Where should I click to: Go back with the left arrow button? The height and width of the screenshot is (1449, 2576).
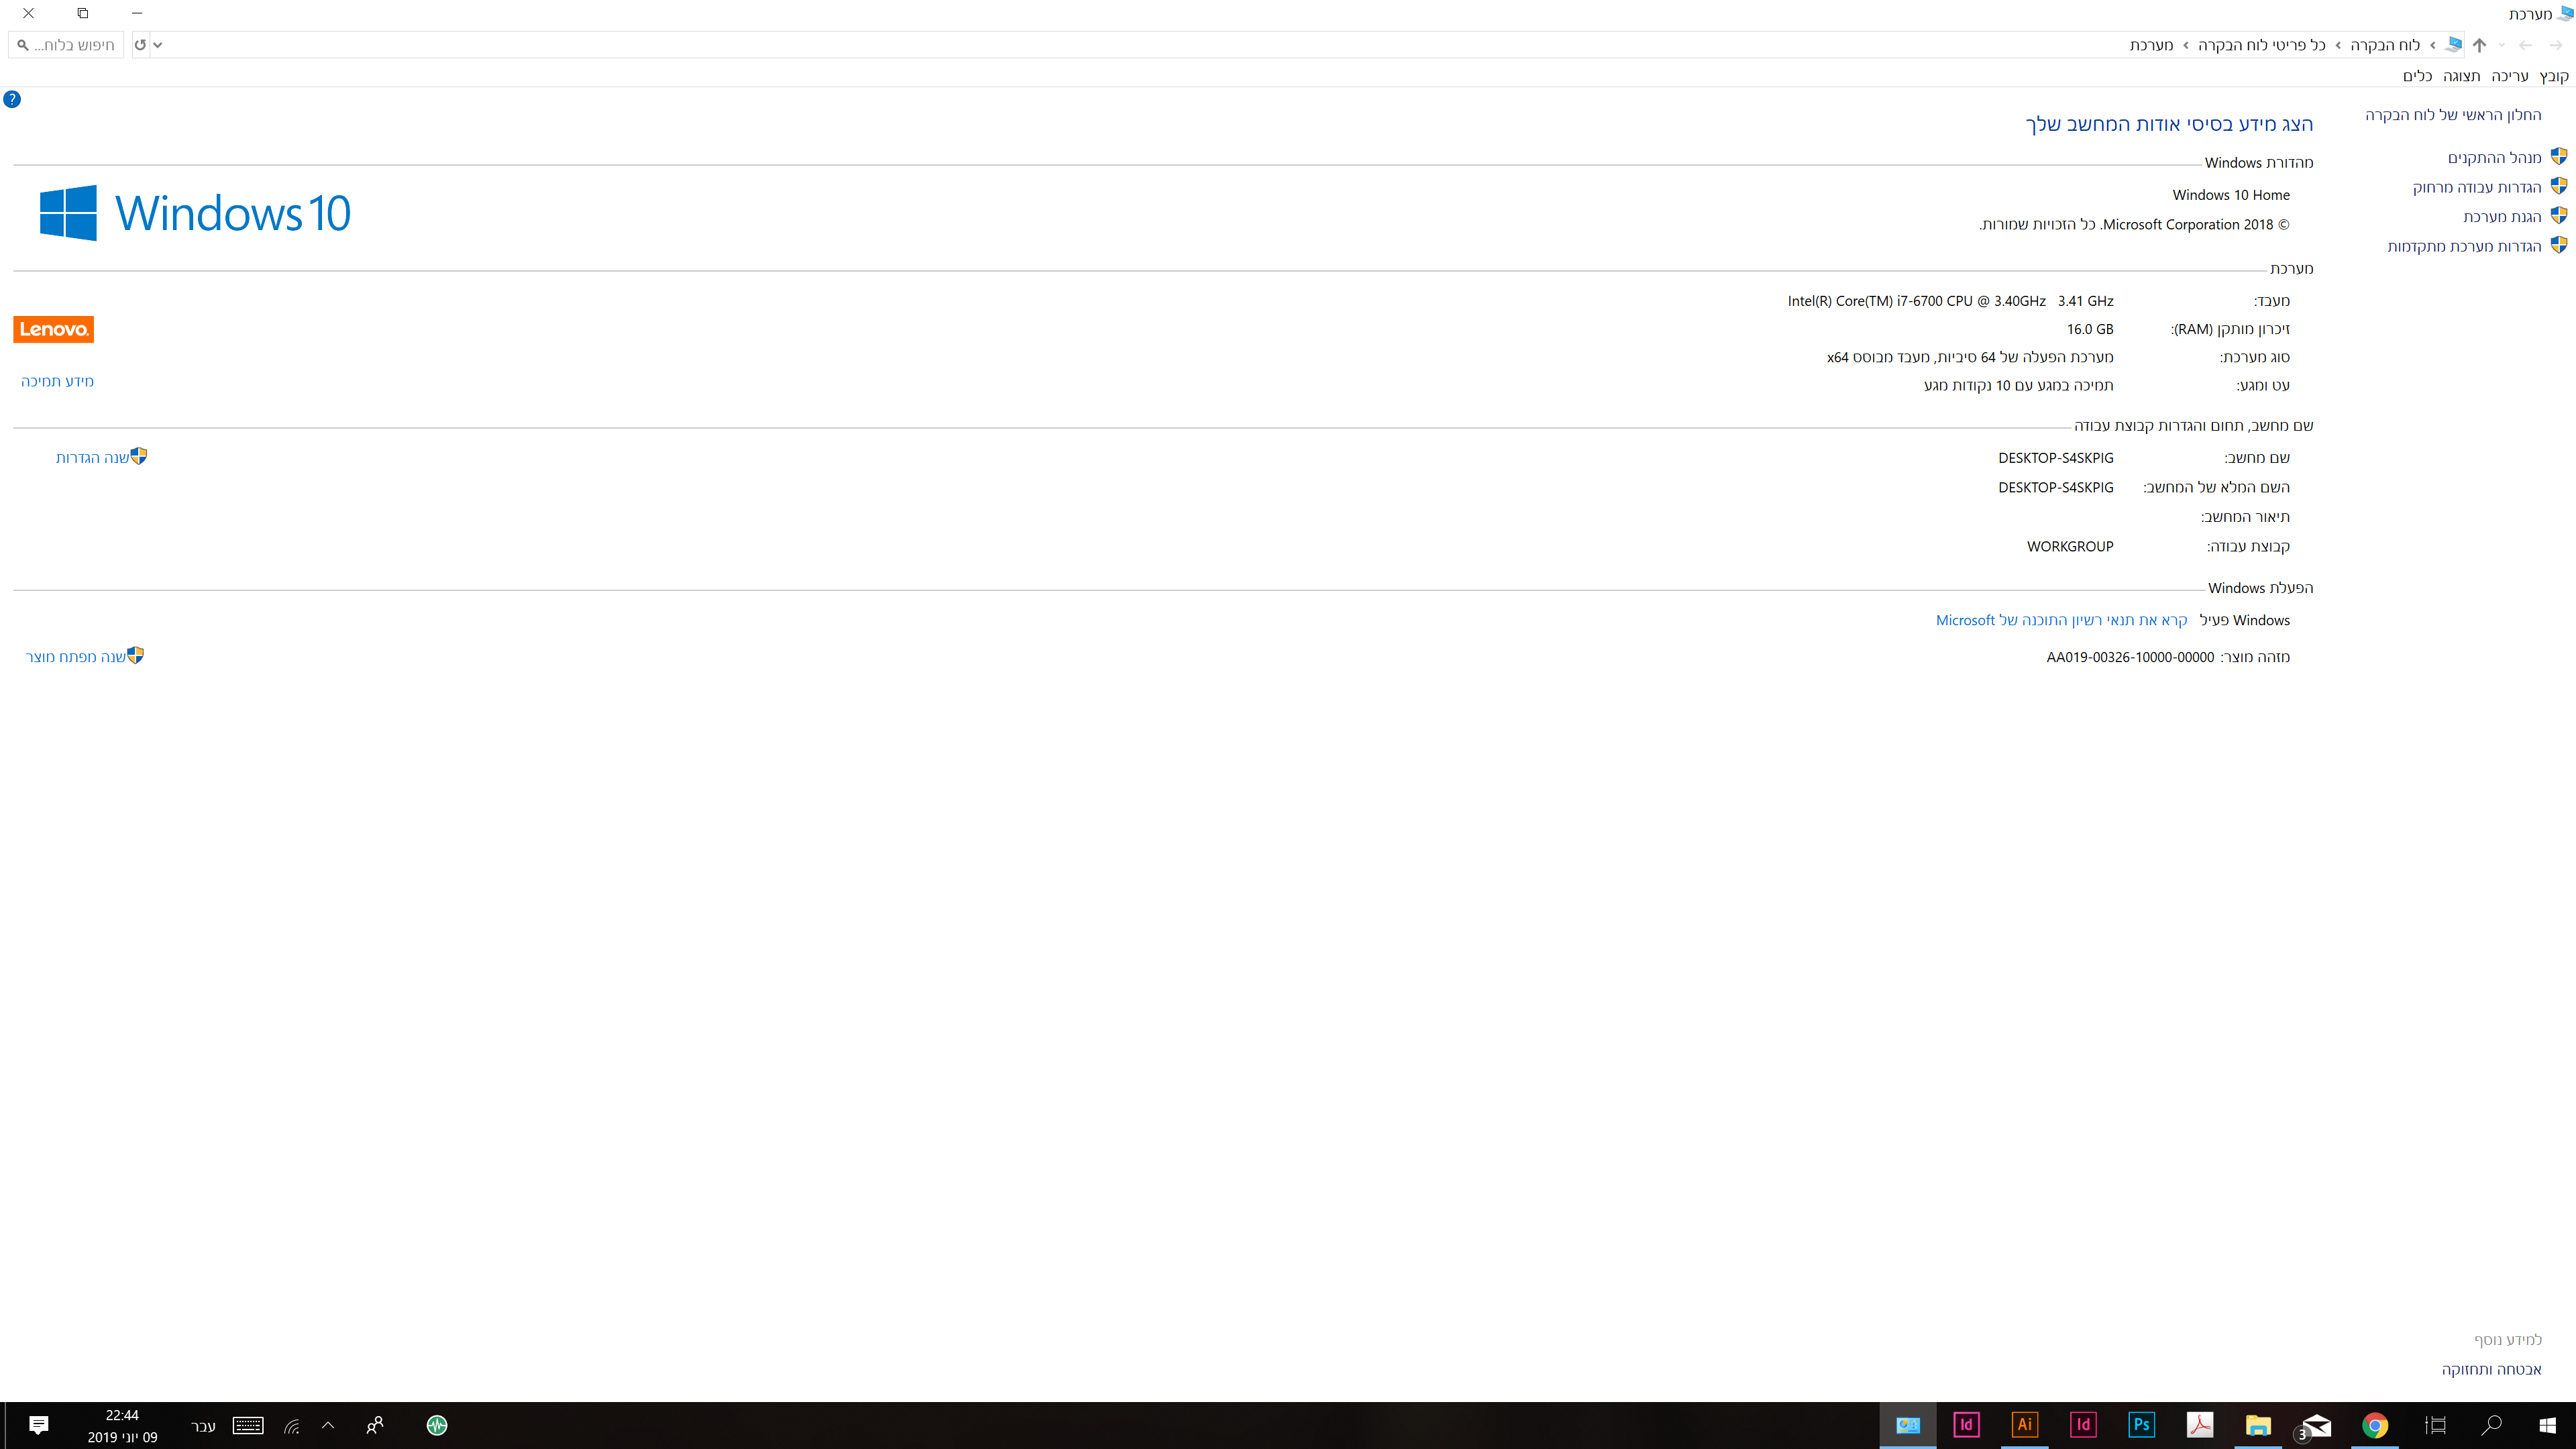coord(2525,45)
